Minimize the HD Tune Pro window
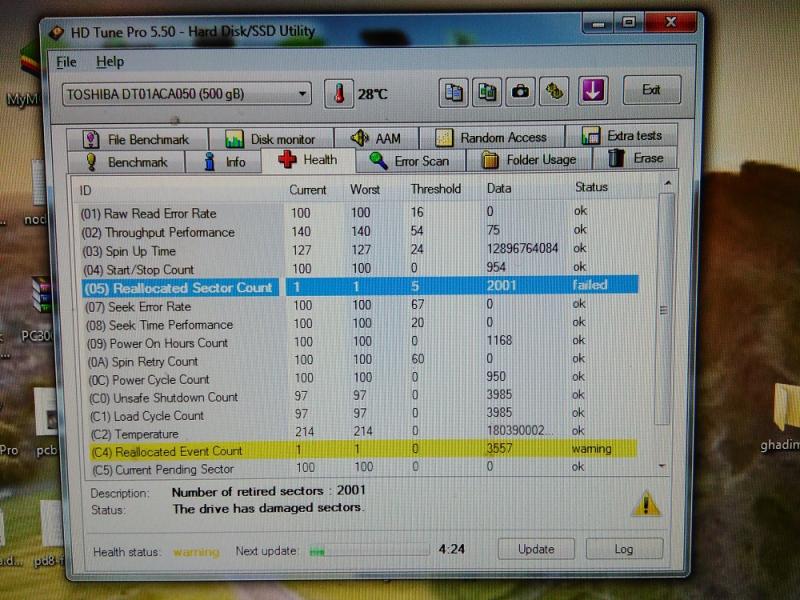The image size is (800, 600). 598,23
